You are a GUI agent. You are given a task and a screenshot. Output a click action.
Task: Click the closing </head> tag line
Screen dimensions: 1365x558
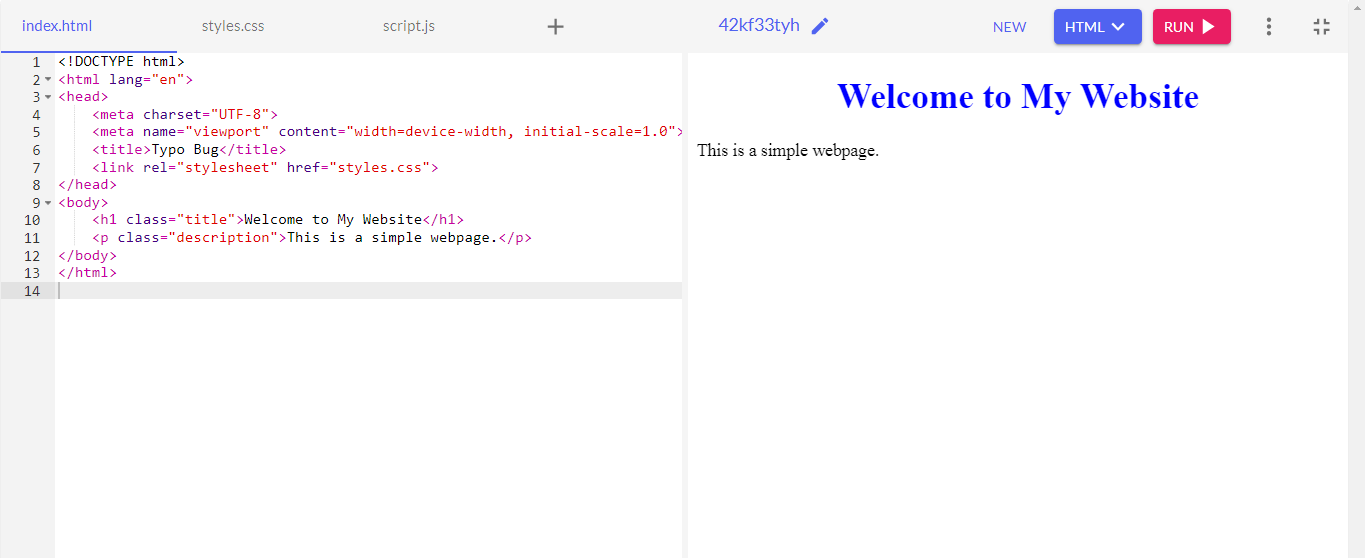click(87, 185)
